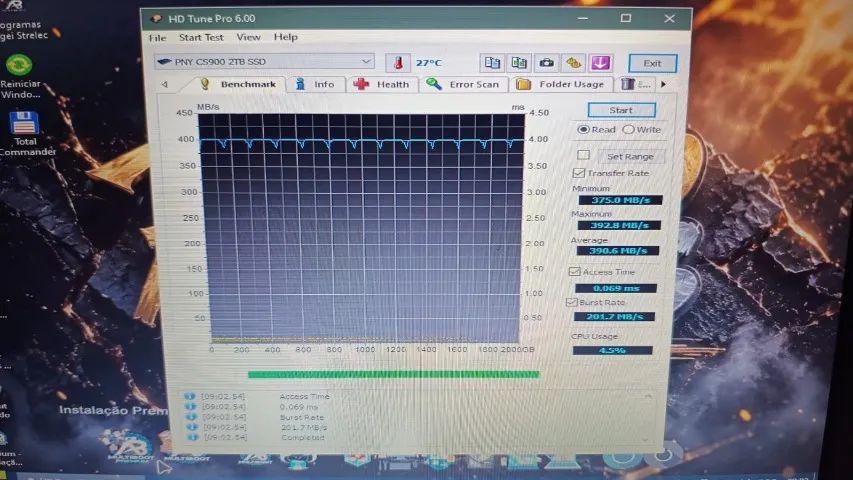Open the PNY CS900 2TB SSD drive dropdown
Image resolution: width=853 pixels, height=480 pixels.
[x=264, y=61]
